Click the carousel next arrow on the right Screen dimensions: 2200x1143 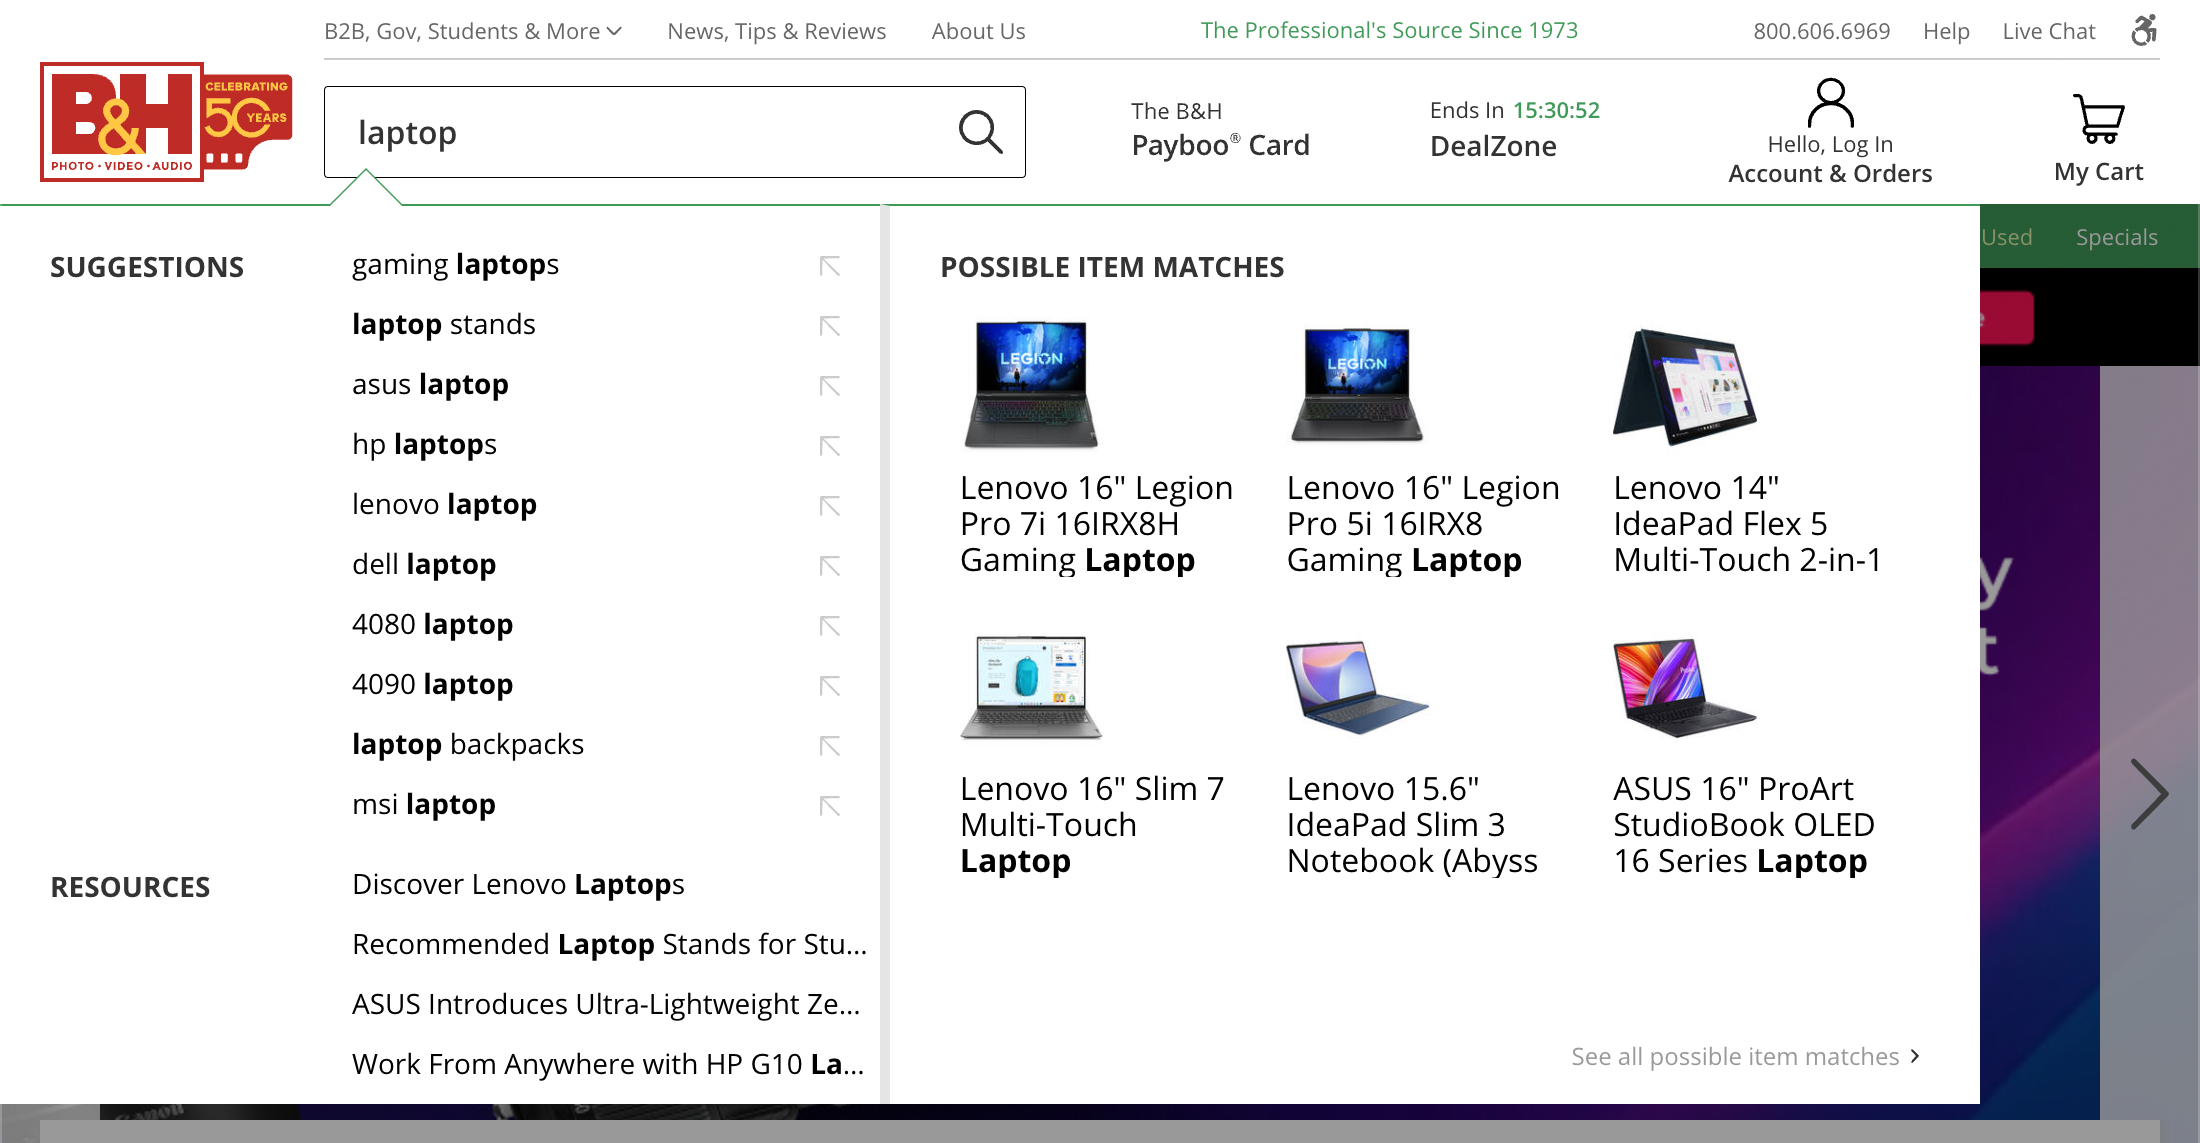click(2149, 792)
